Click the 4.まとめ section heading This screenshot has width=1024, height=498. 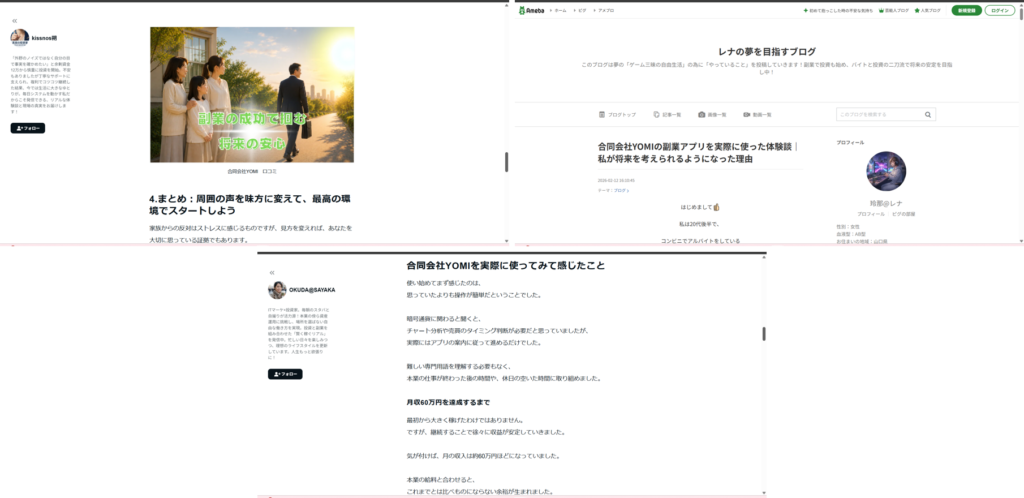click(251, 204)
